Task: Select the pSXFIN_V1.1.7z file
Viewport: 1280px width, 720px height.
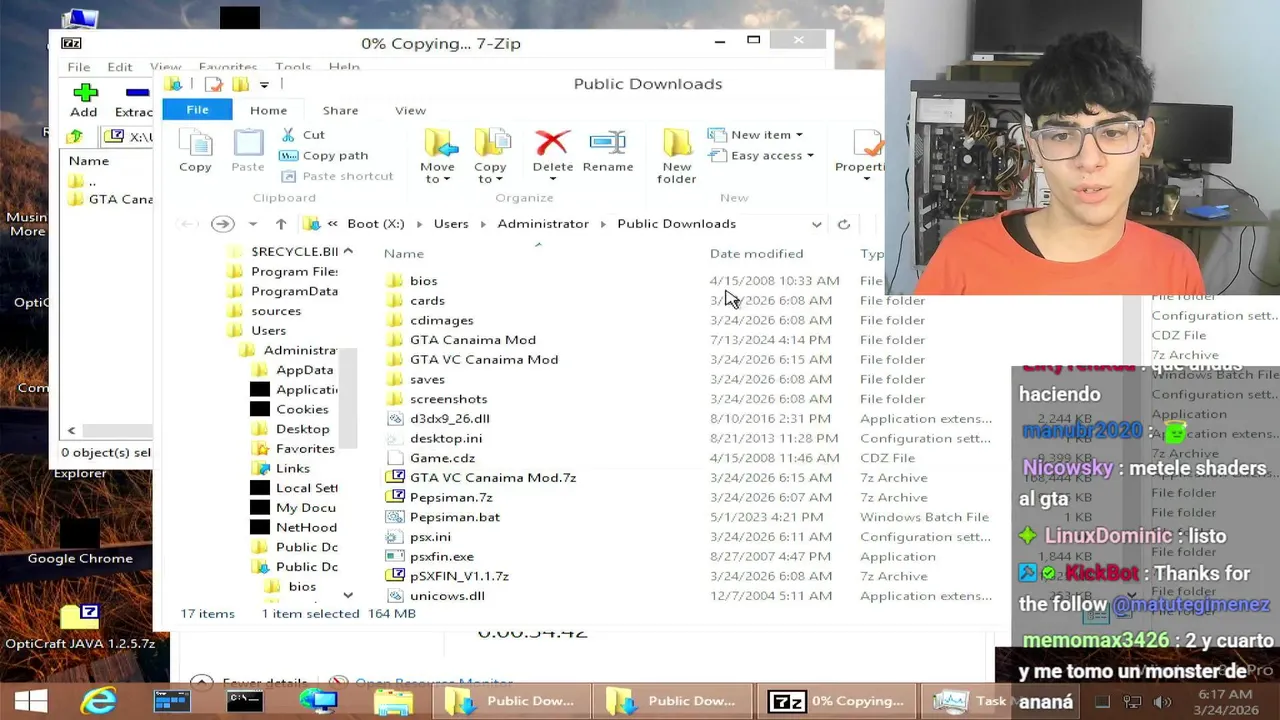Action: coord(459,576)
